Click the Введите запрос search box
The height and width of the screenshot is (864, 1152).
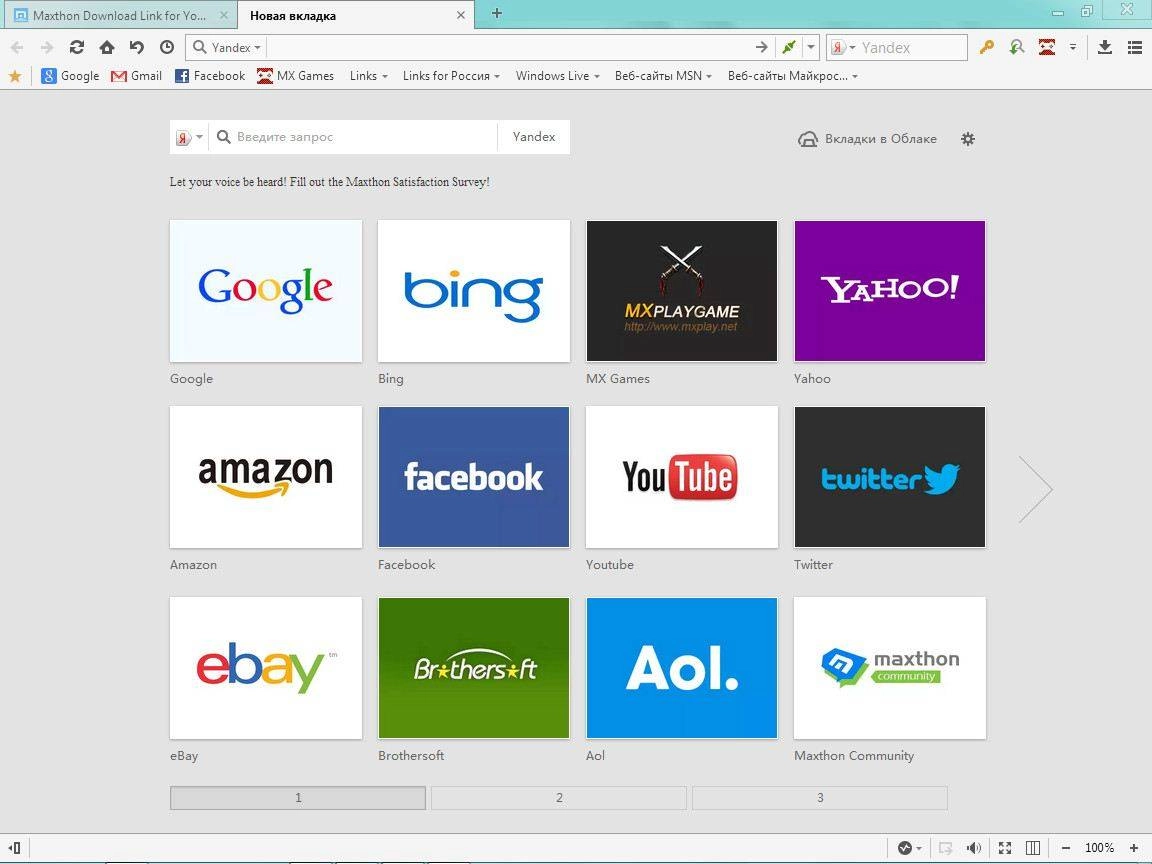pos(353,137)
